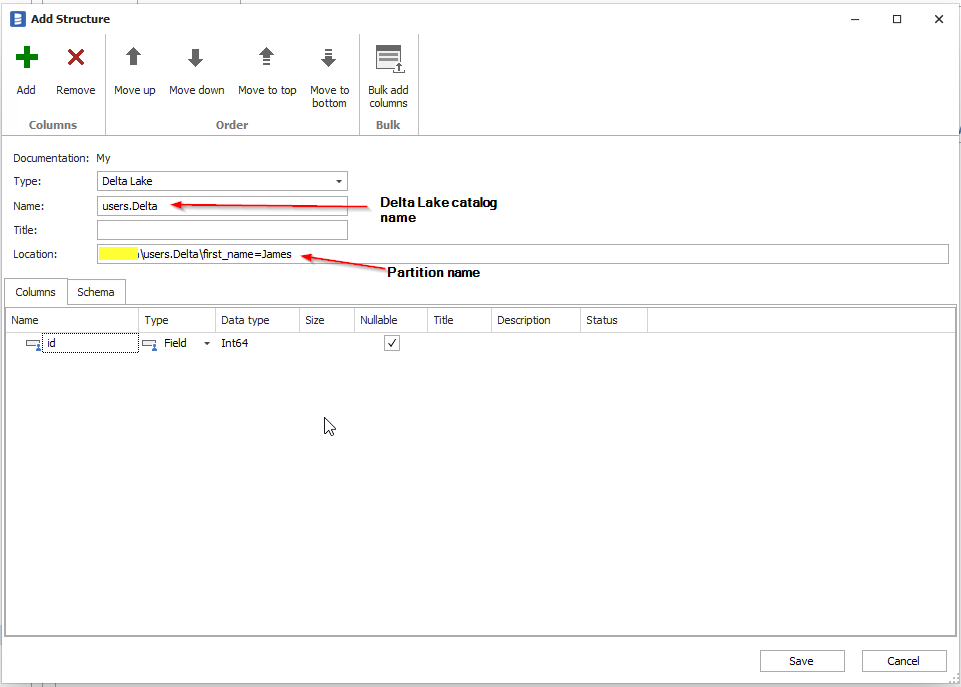
Task: Click the Save button
Action: pos(801,661)
